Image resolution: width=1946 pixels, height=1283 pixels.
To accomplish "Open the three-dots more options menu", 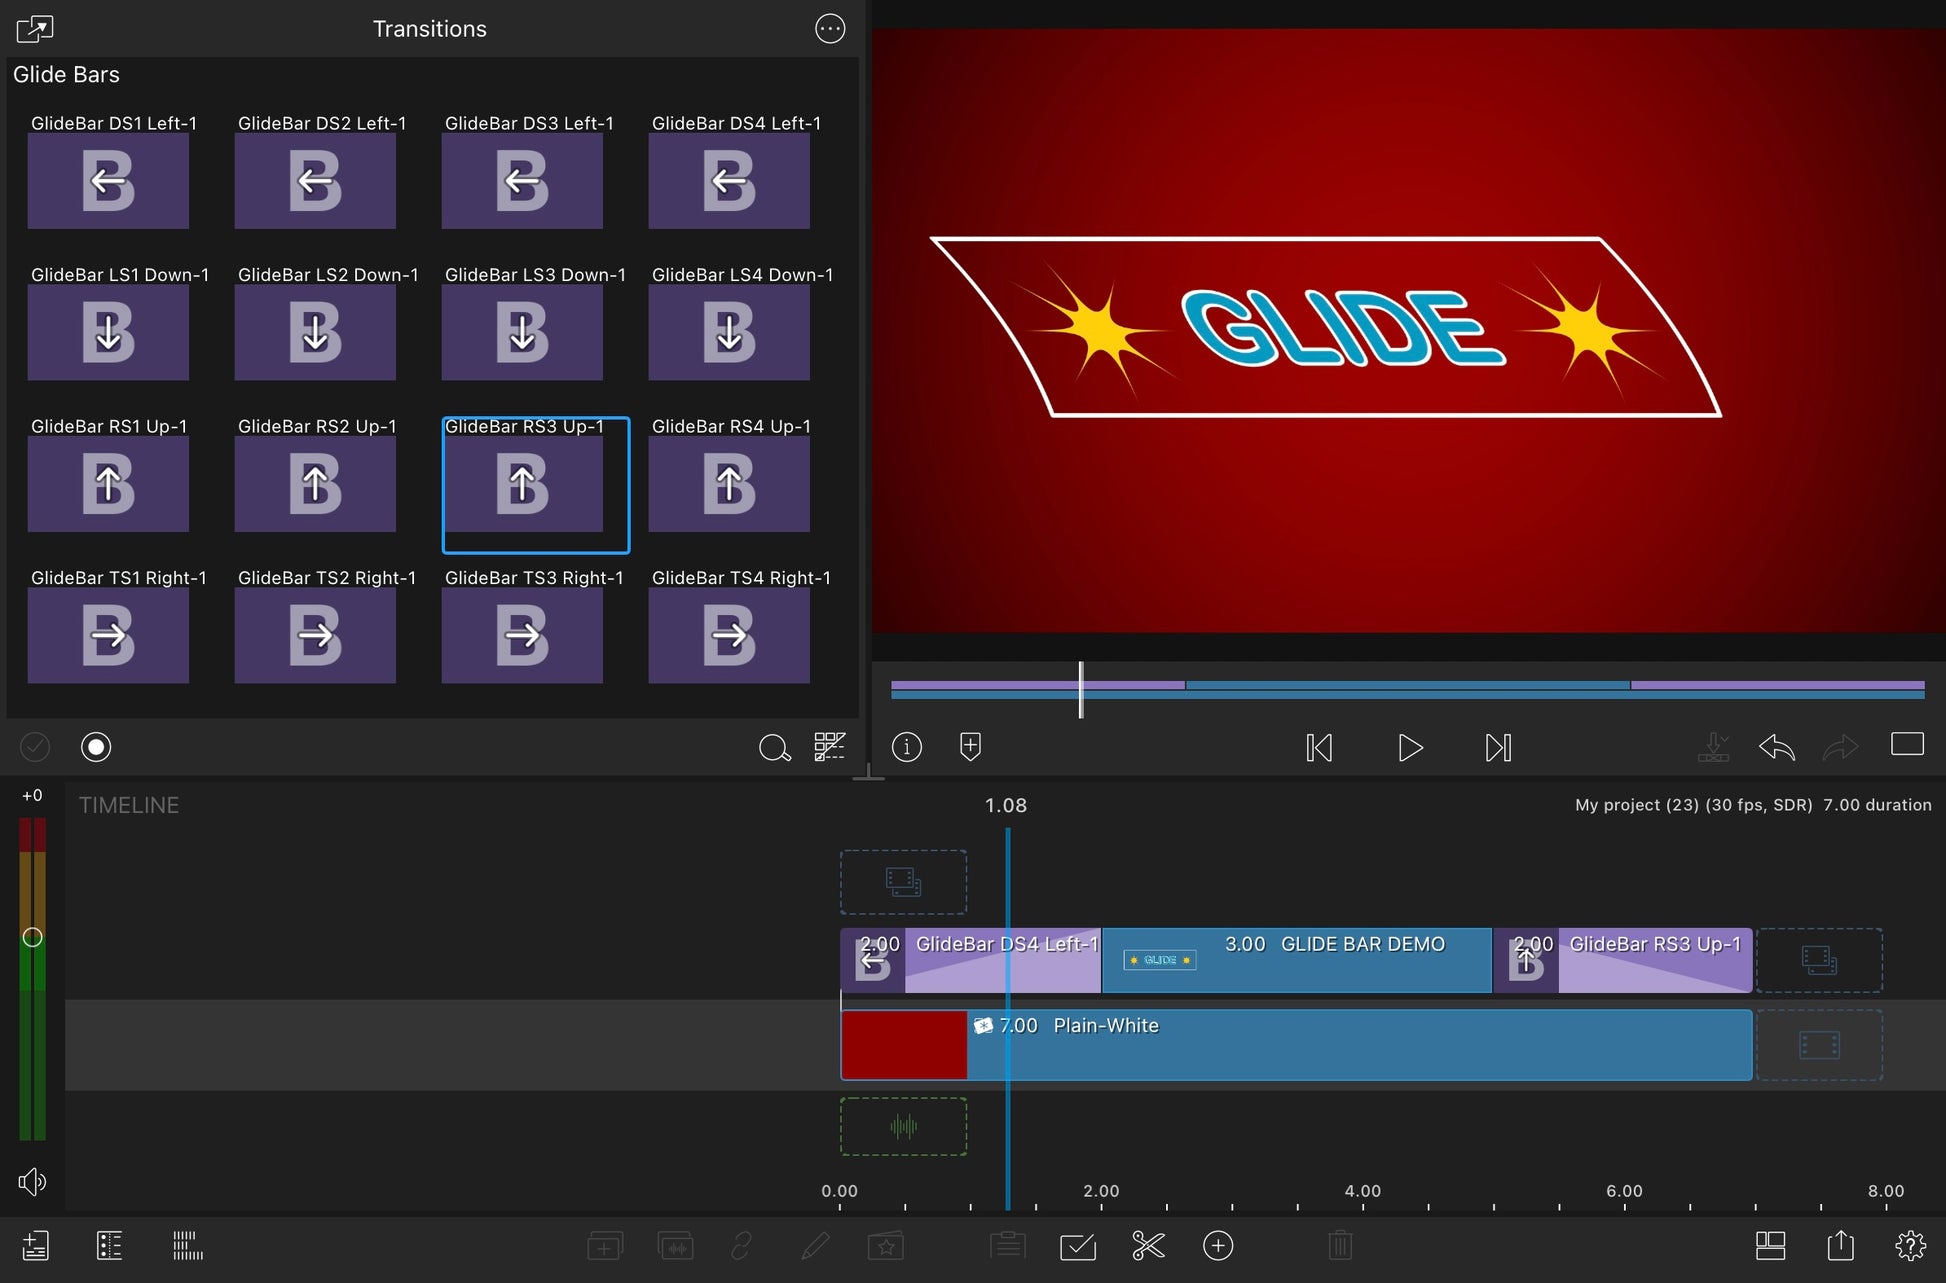I will coord(830,29).
